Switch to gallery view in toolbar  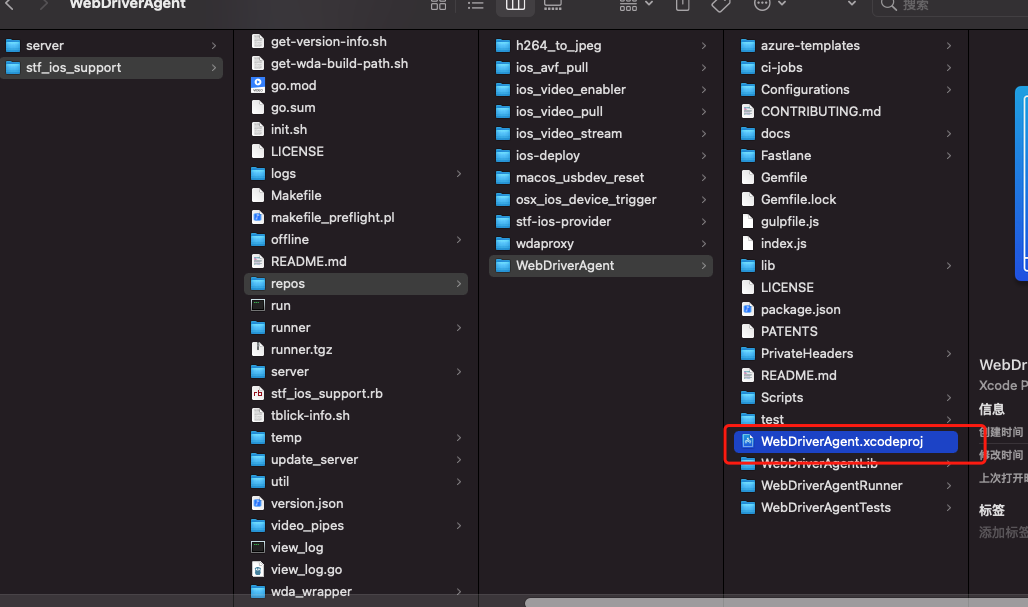click(x=552, y=5)
